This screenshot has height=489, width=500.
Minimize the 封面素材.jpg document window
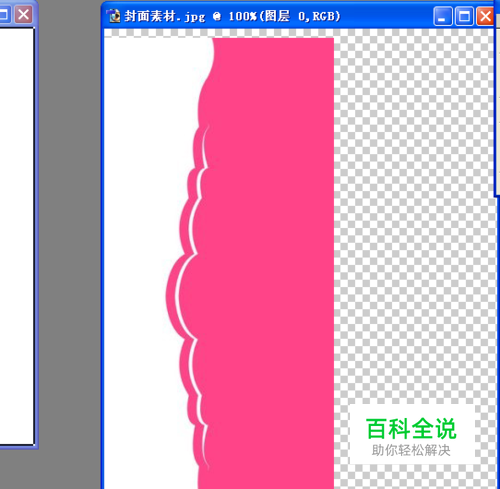[x=442, y=16]
